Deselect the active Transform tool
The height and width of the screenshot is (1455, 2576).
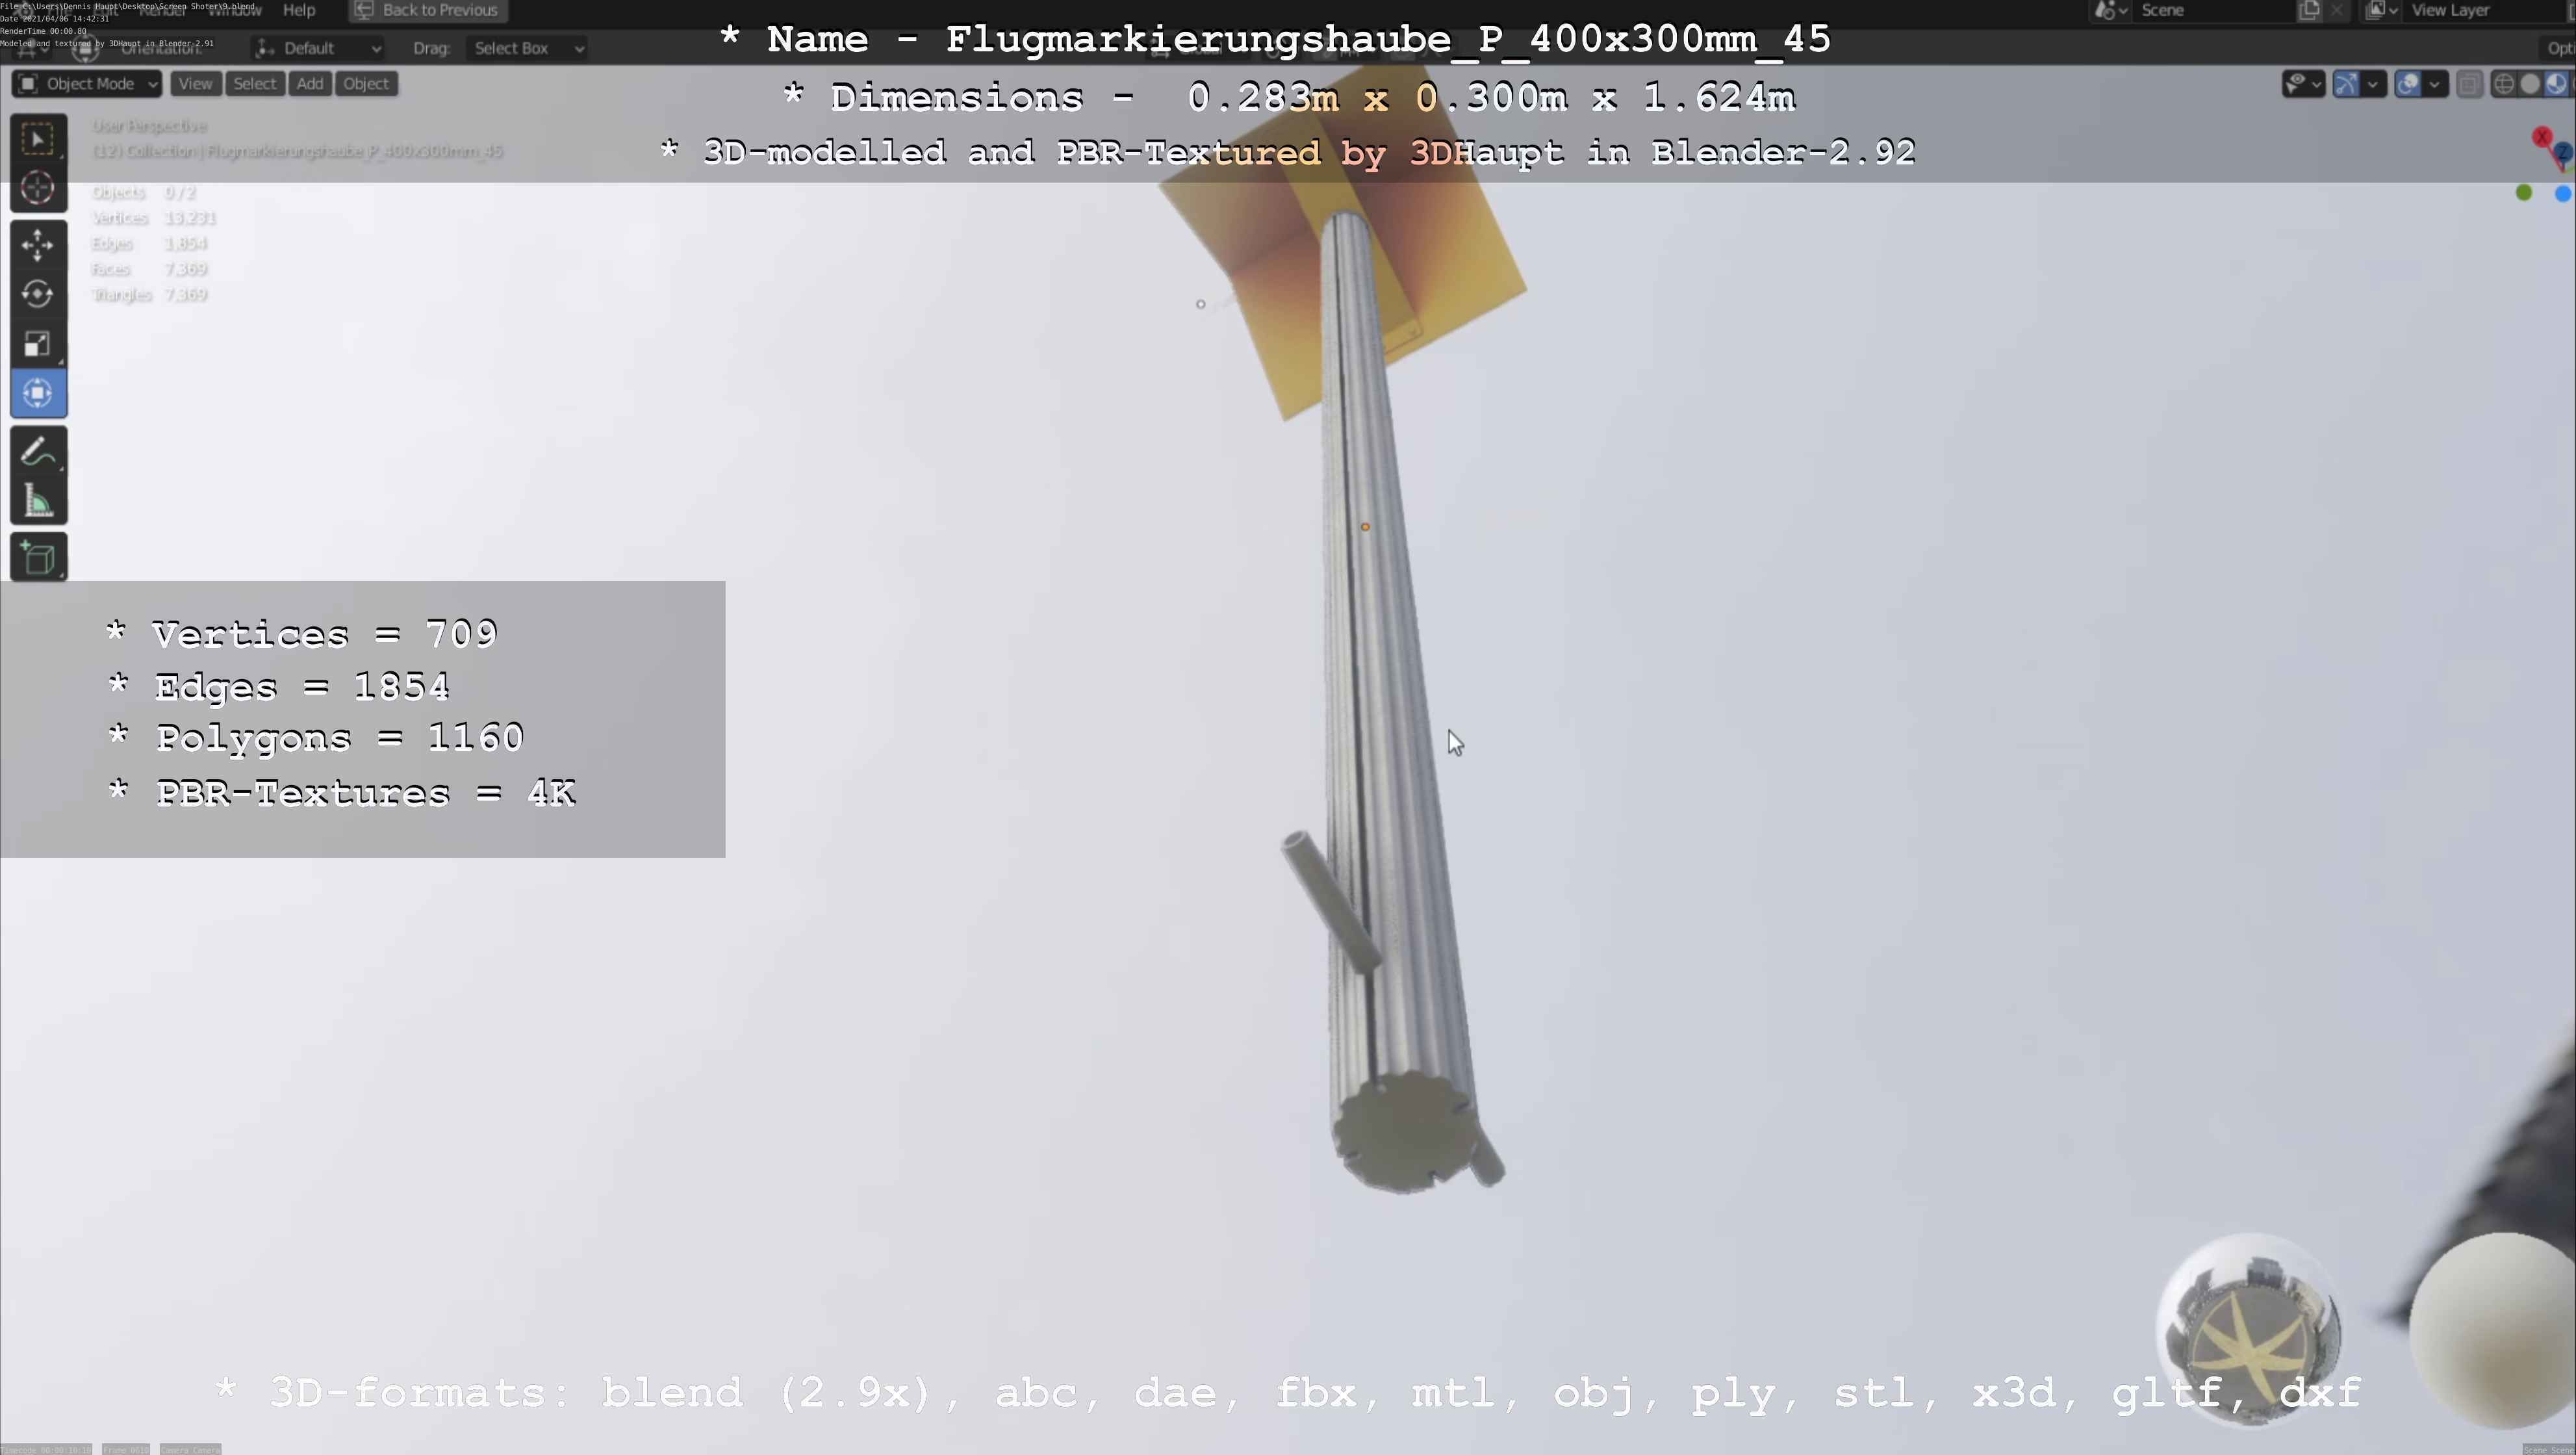[38, 393]
